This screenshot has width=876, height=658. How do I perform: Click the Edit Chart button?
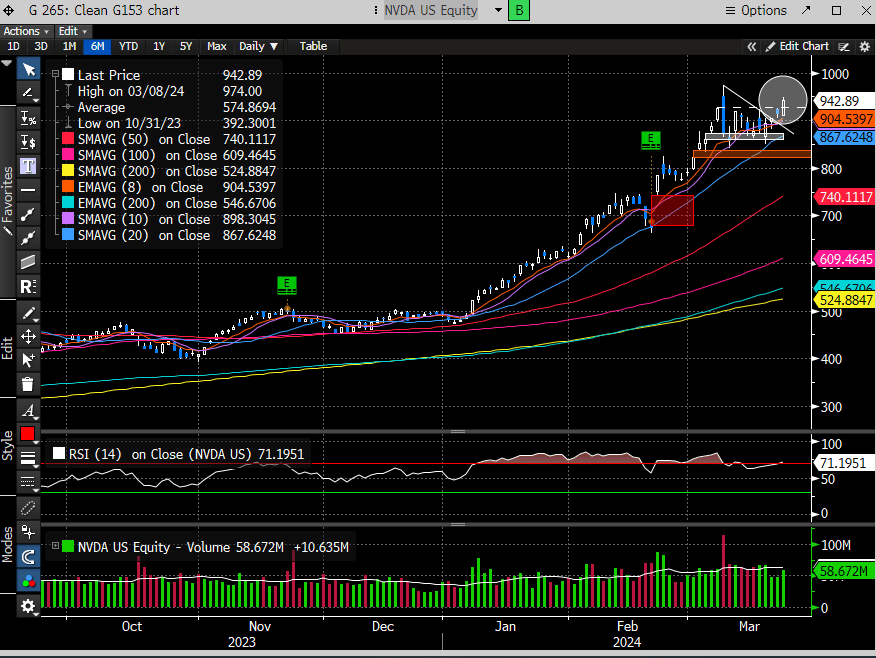[797, 46]
